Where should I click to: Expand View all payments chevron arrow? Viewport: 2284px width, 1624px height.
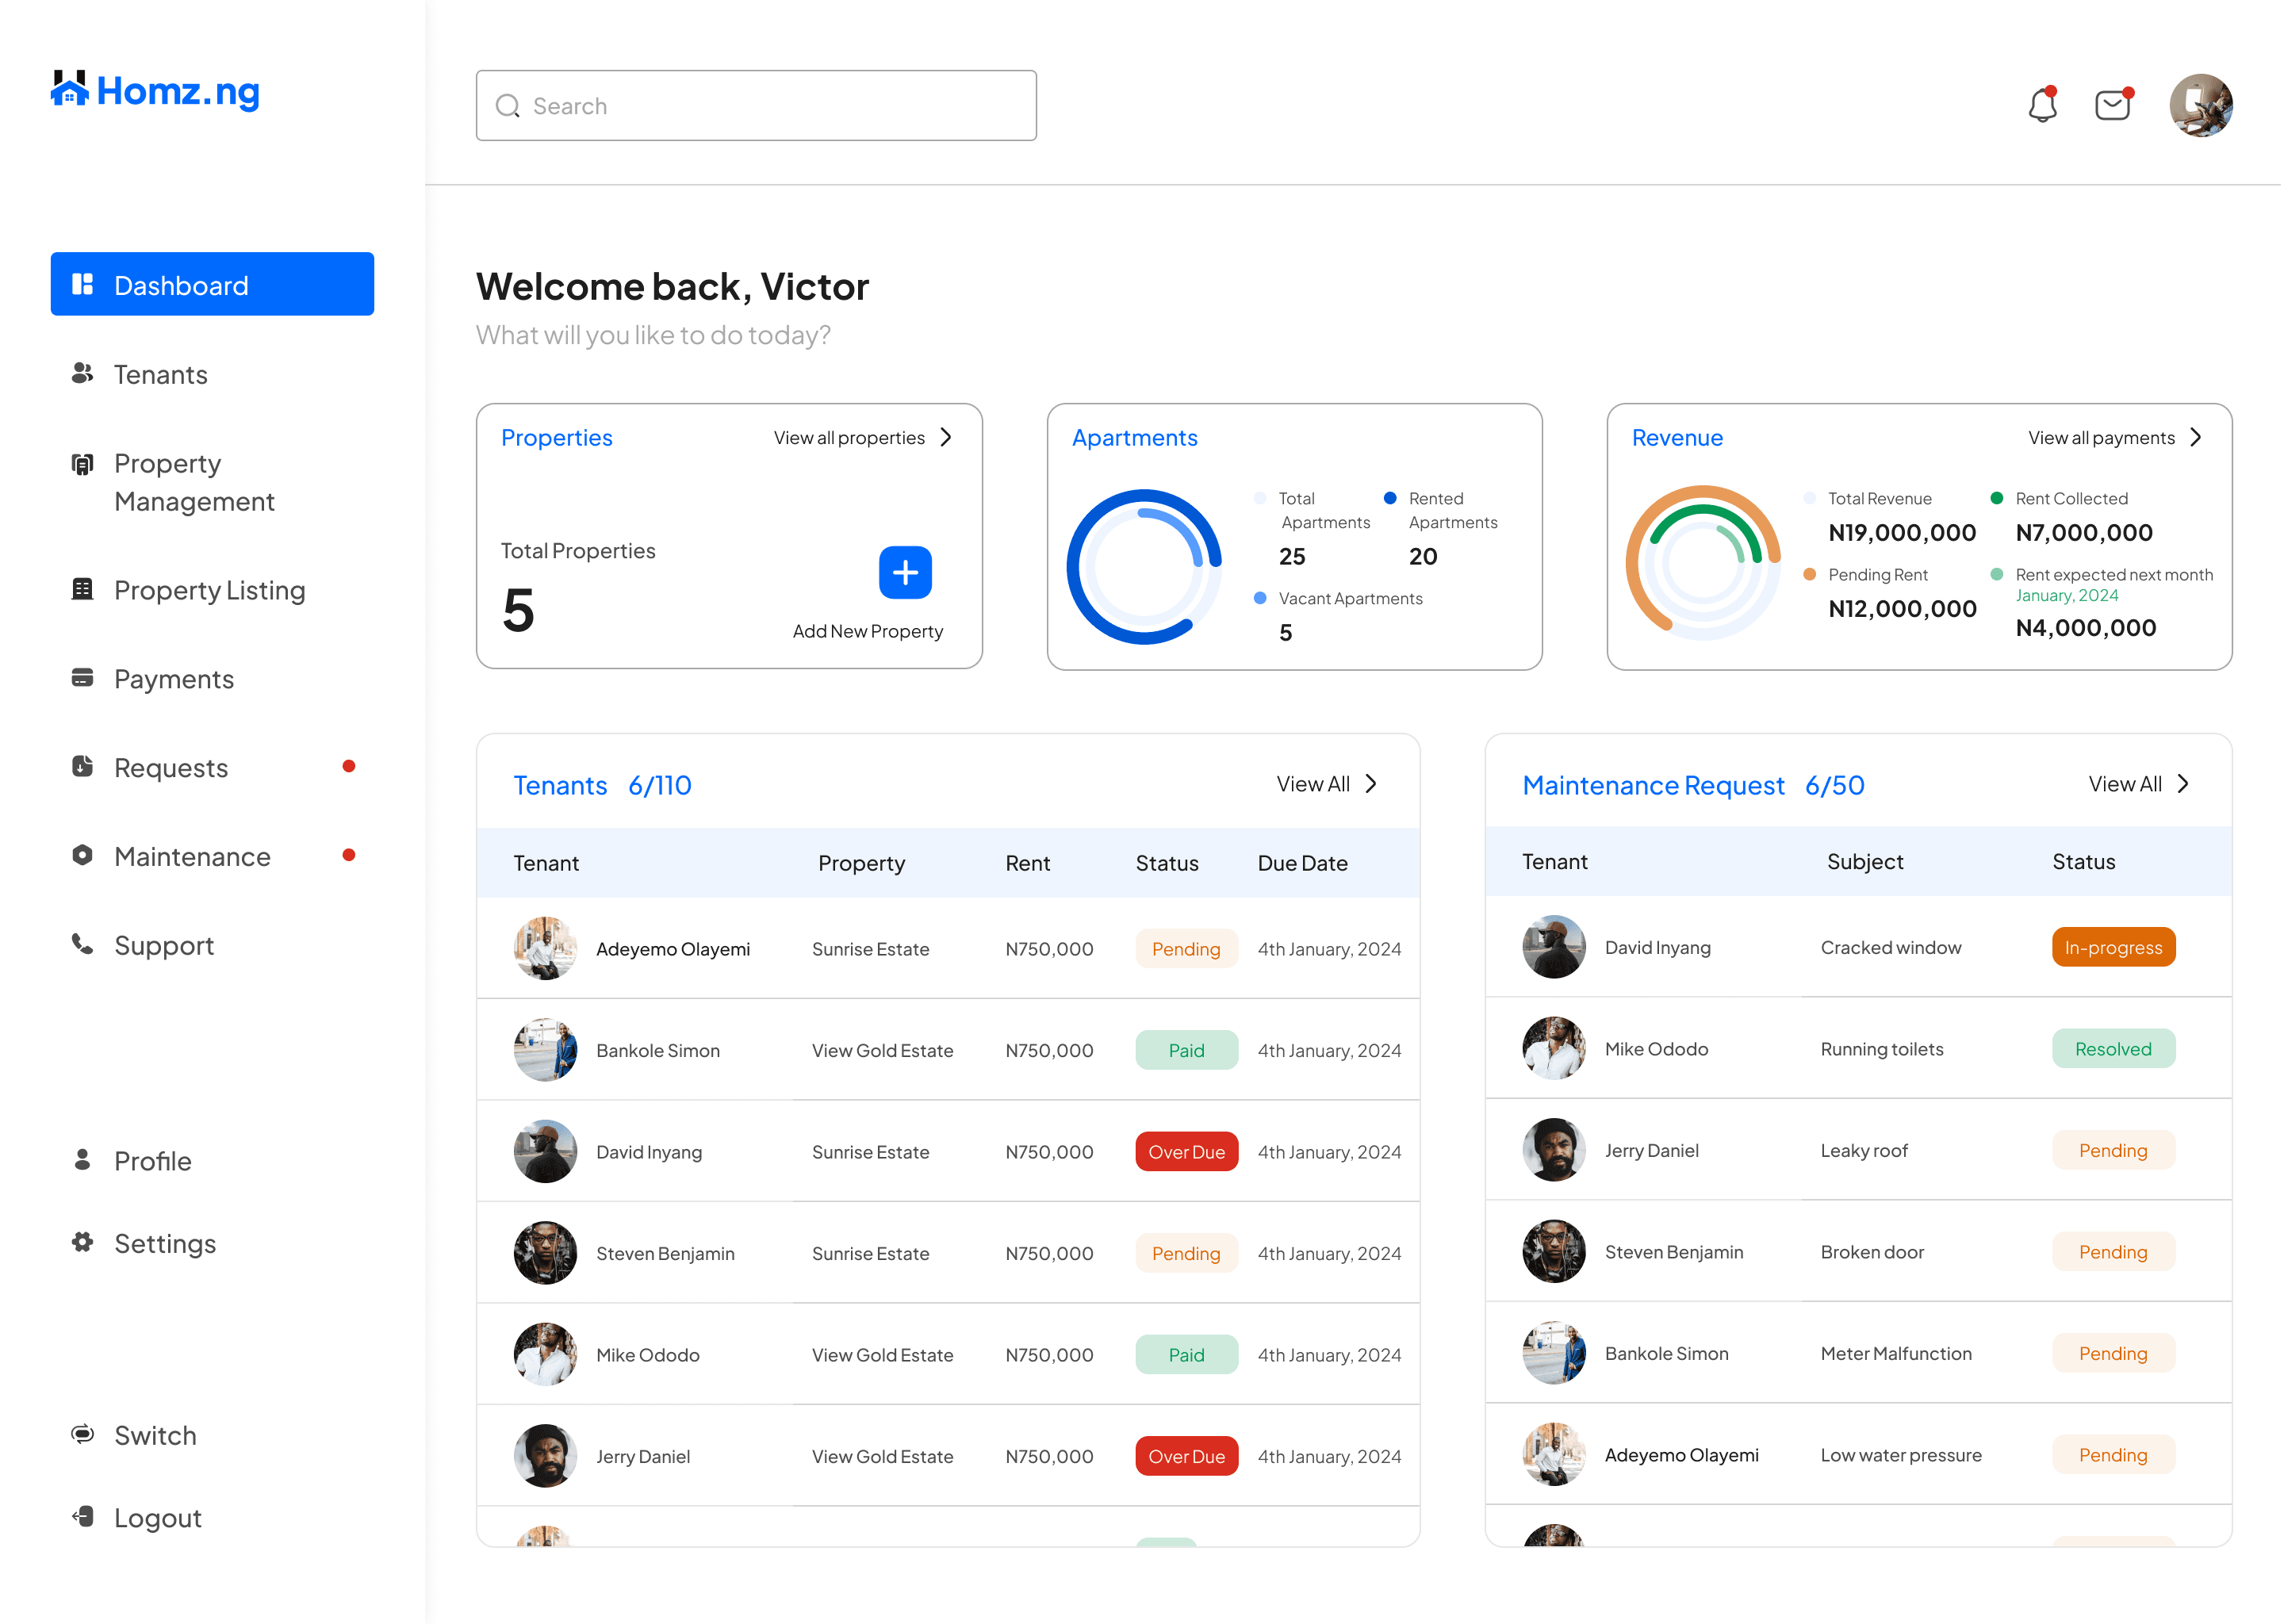click(x=2196, y=437)
